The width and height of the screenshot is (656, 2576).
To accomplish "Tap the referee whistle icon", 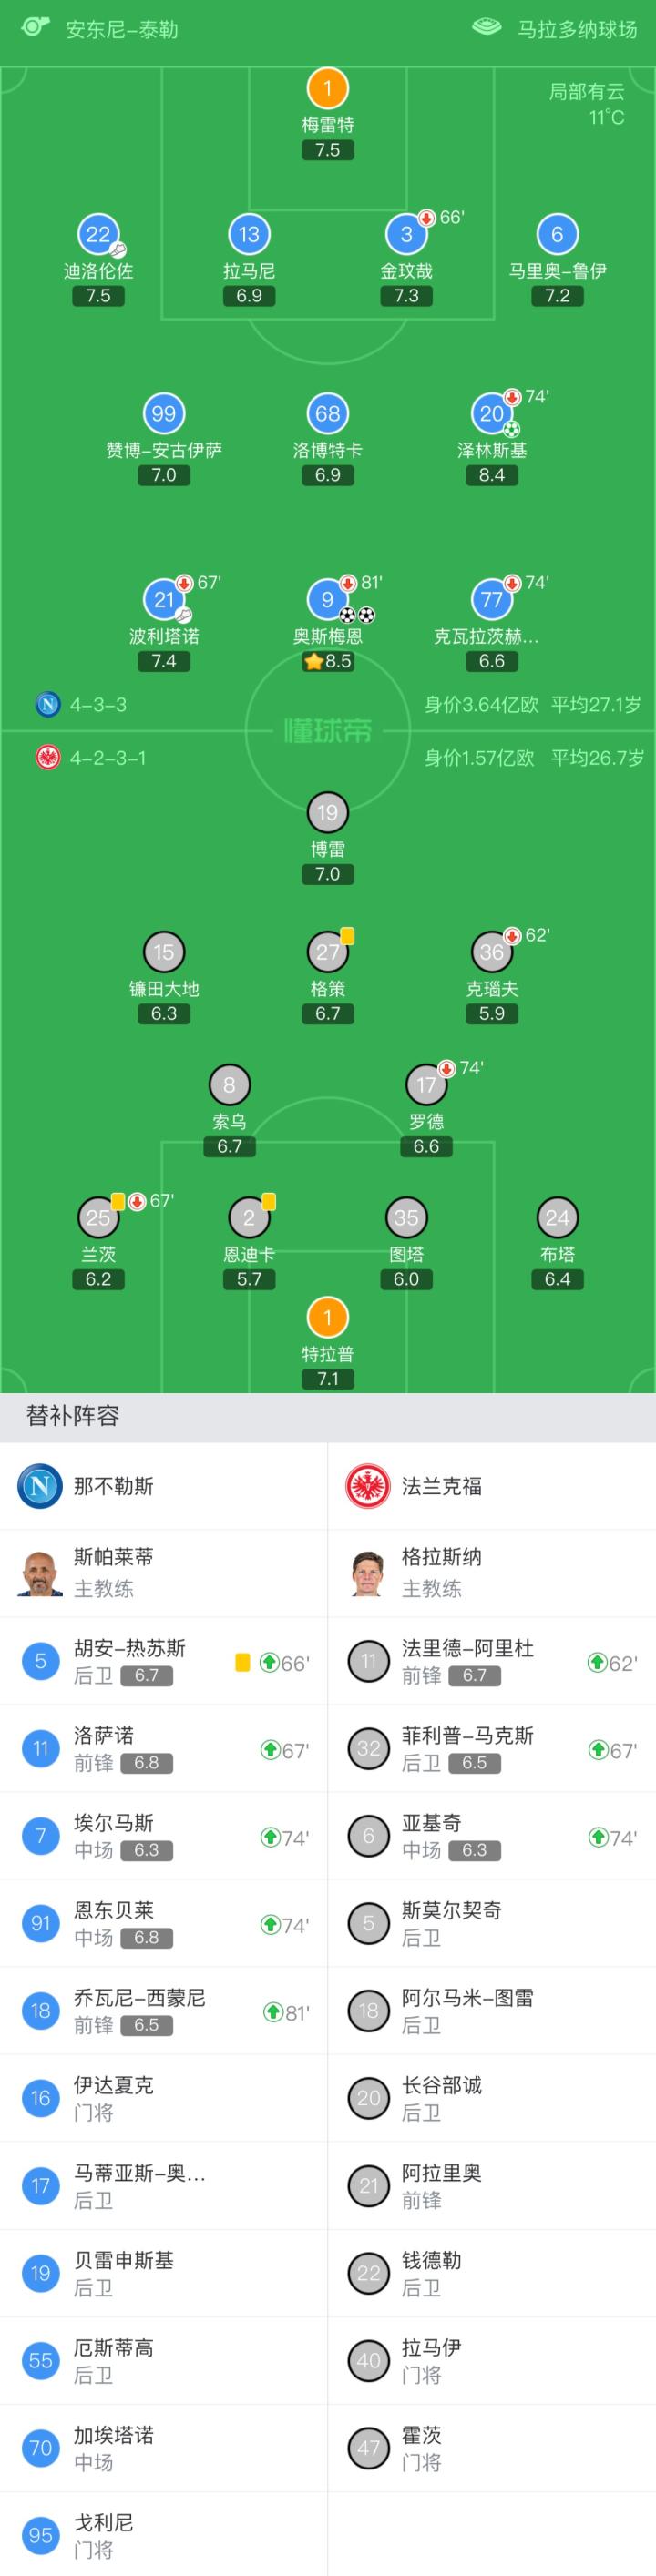I will [36, 27].
